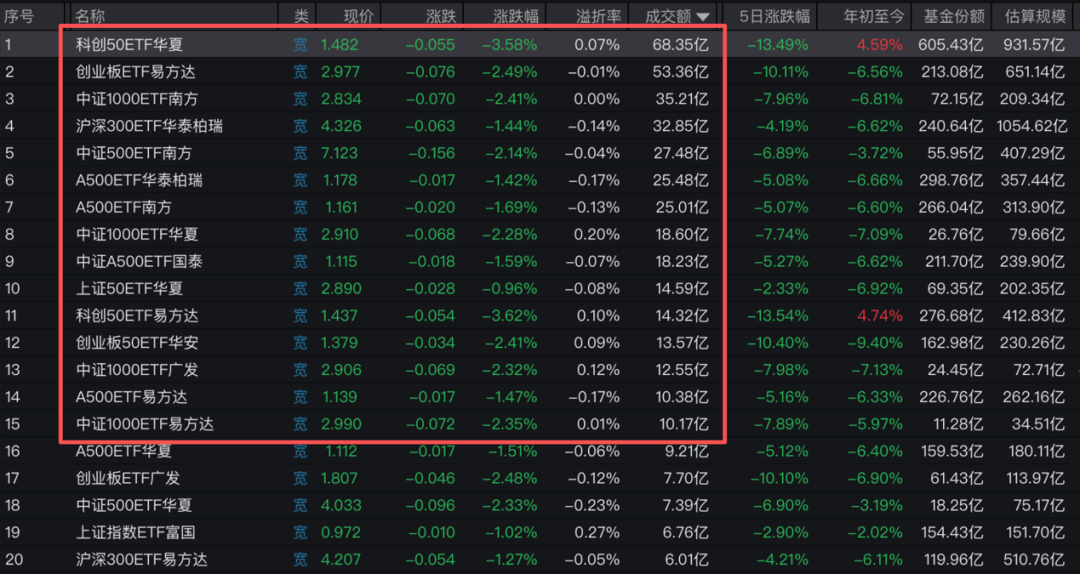The image size is (1080, 574).
Task: Sort by 涨跌 column header
Action: click(441, 17)
